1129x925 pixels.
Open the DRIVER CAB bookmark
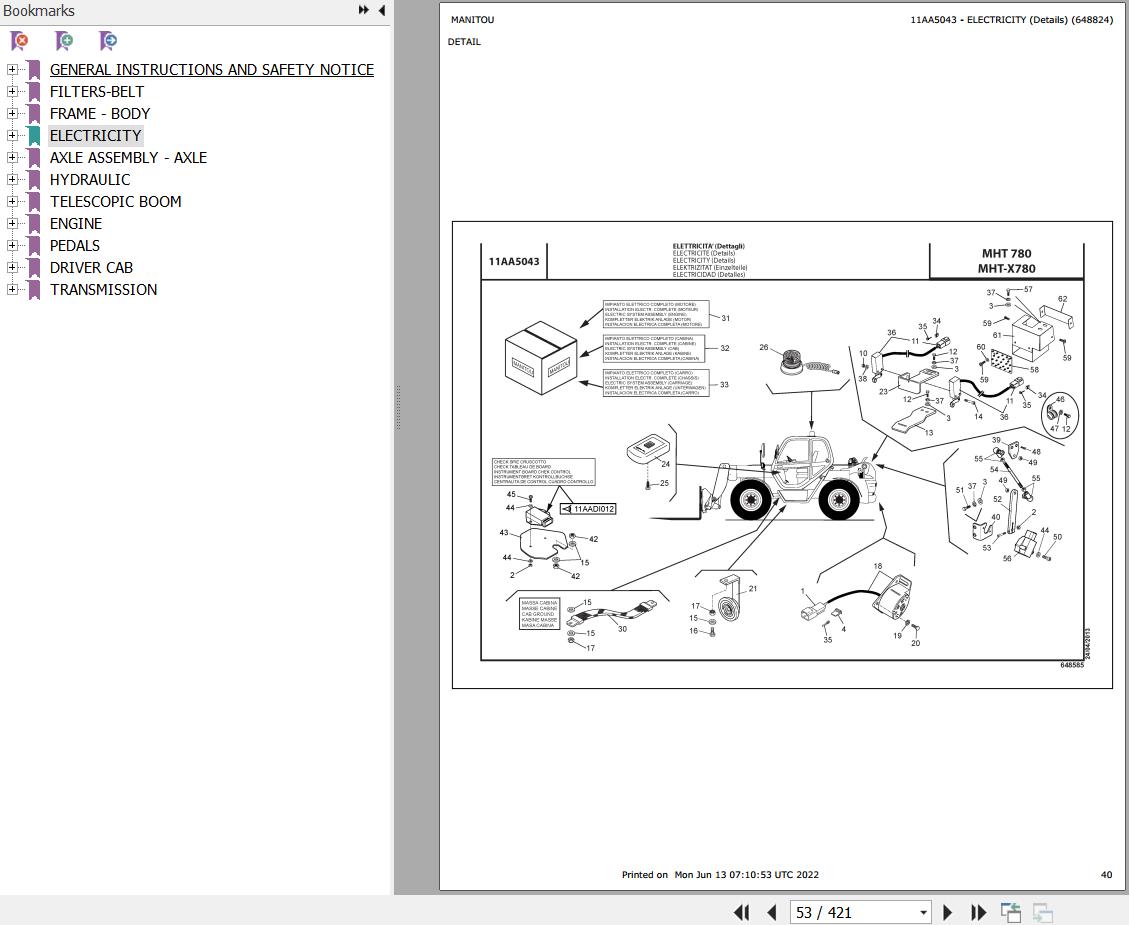click(x=91, y=268)
